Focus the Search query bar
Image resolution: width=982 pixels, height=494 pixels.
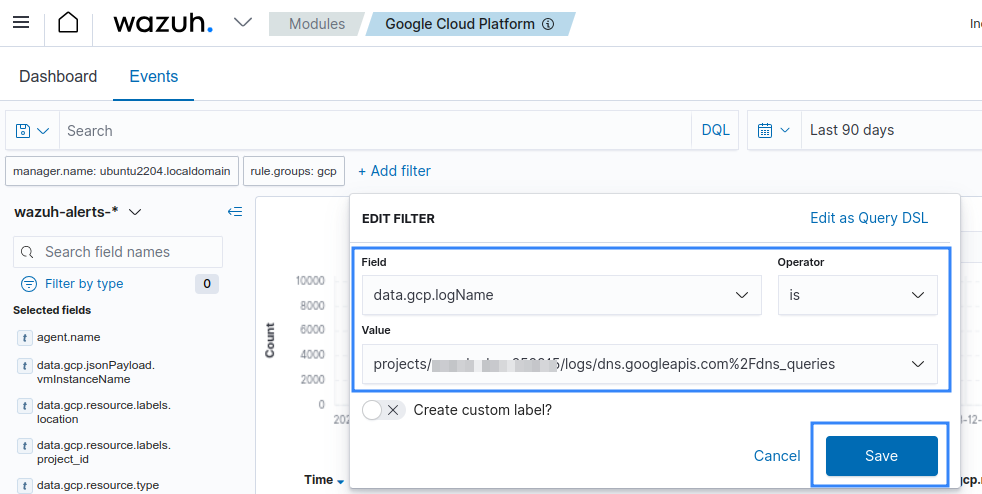pyautogui.click(x=375, y=131)
